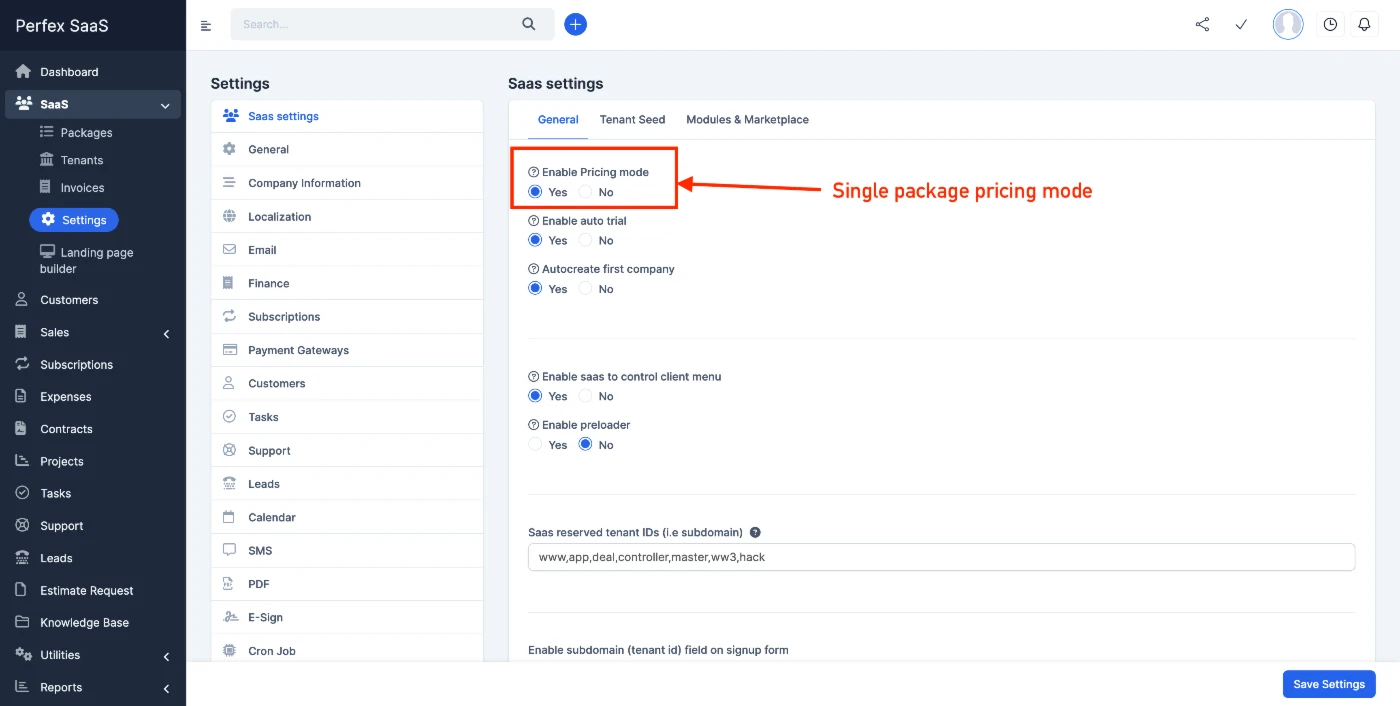The image size is (1400, 706).
Task: Click the Landing page builder monitor icon
Action: (x=47, y=252)
